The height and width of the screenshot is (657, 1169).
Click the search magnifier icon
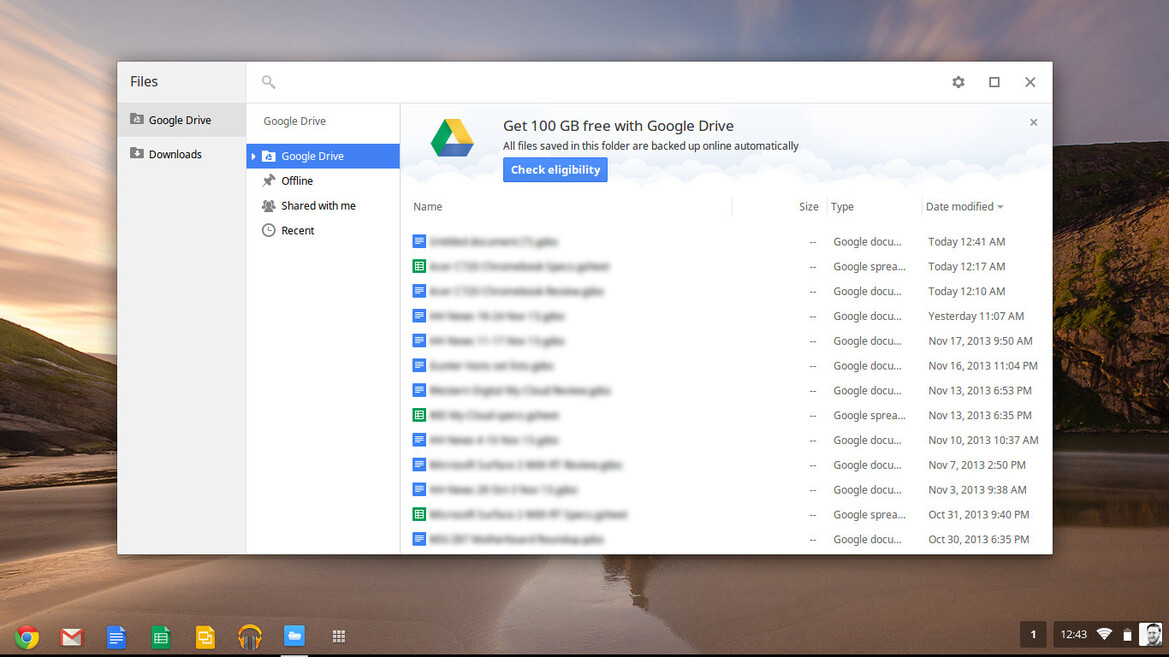point(268,82)
